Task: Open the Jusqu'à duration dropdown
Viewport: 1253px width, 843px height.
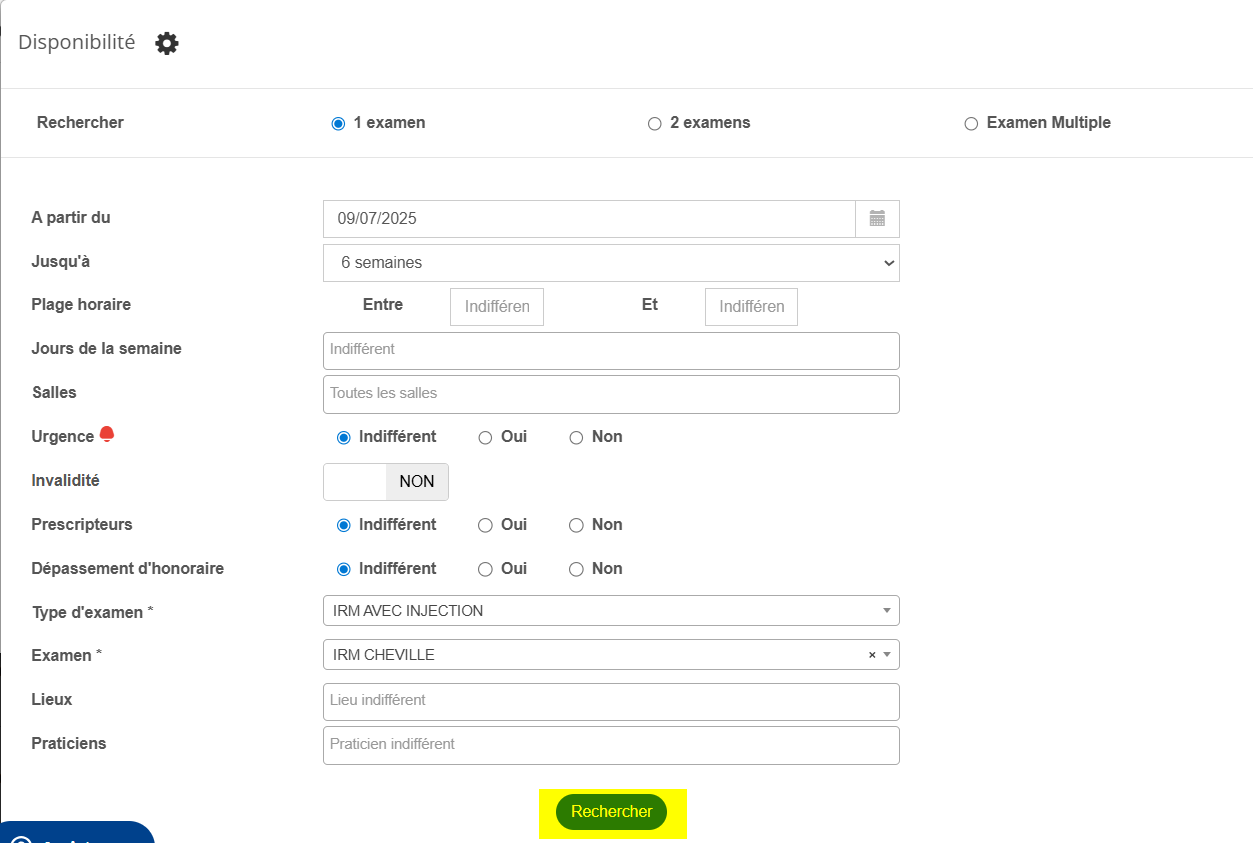Action: (611, 263)
